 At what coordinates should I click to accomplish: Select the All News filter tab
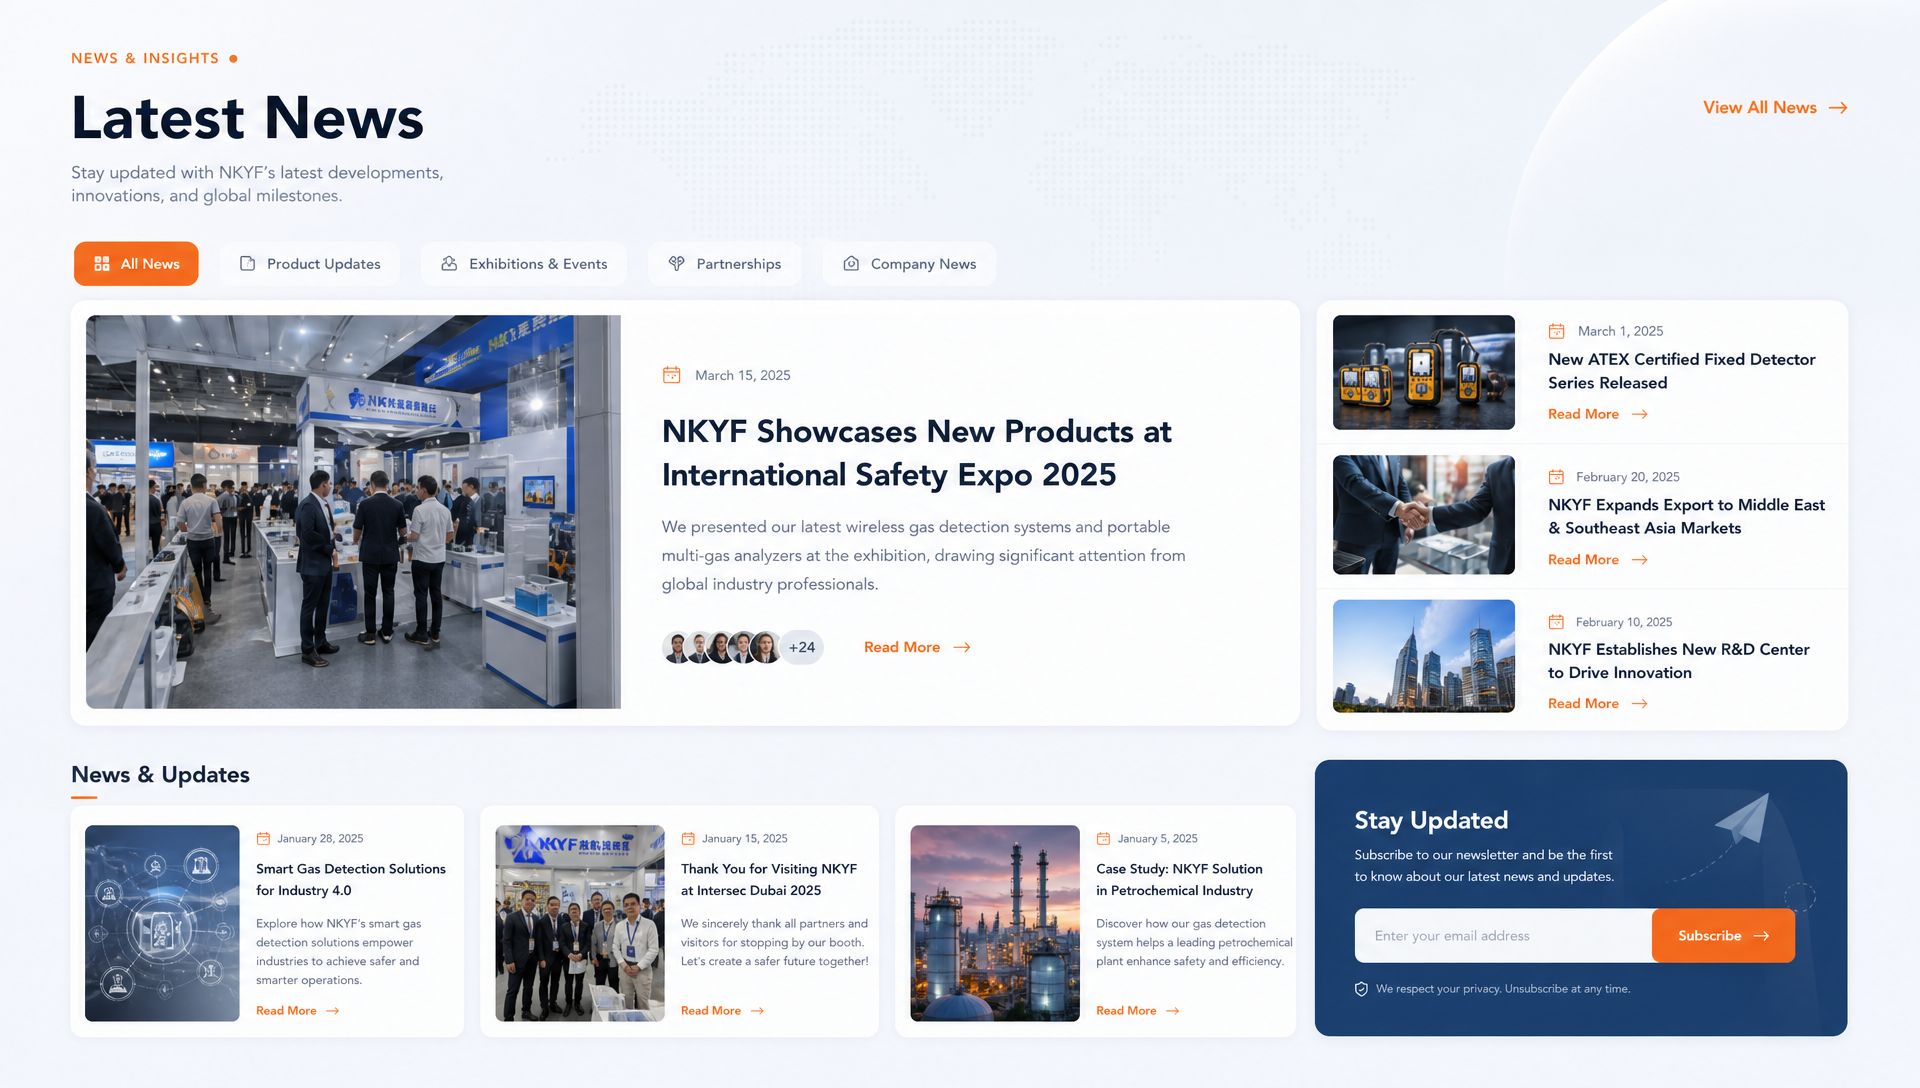(136, 264)
